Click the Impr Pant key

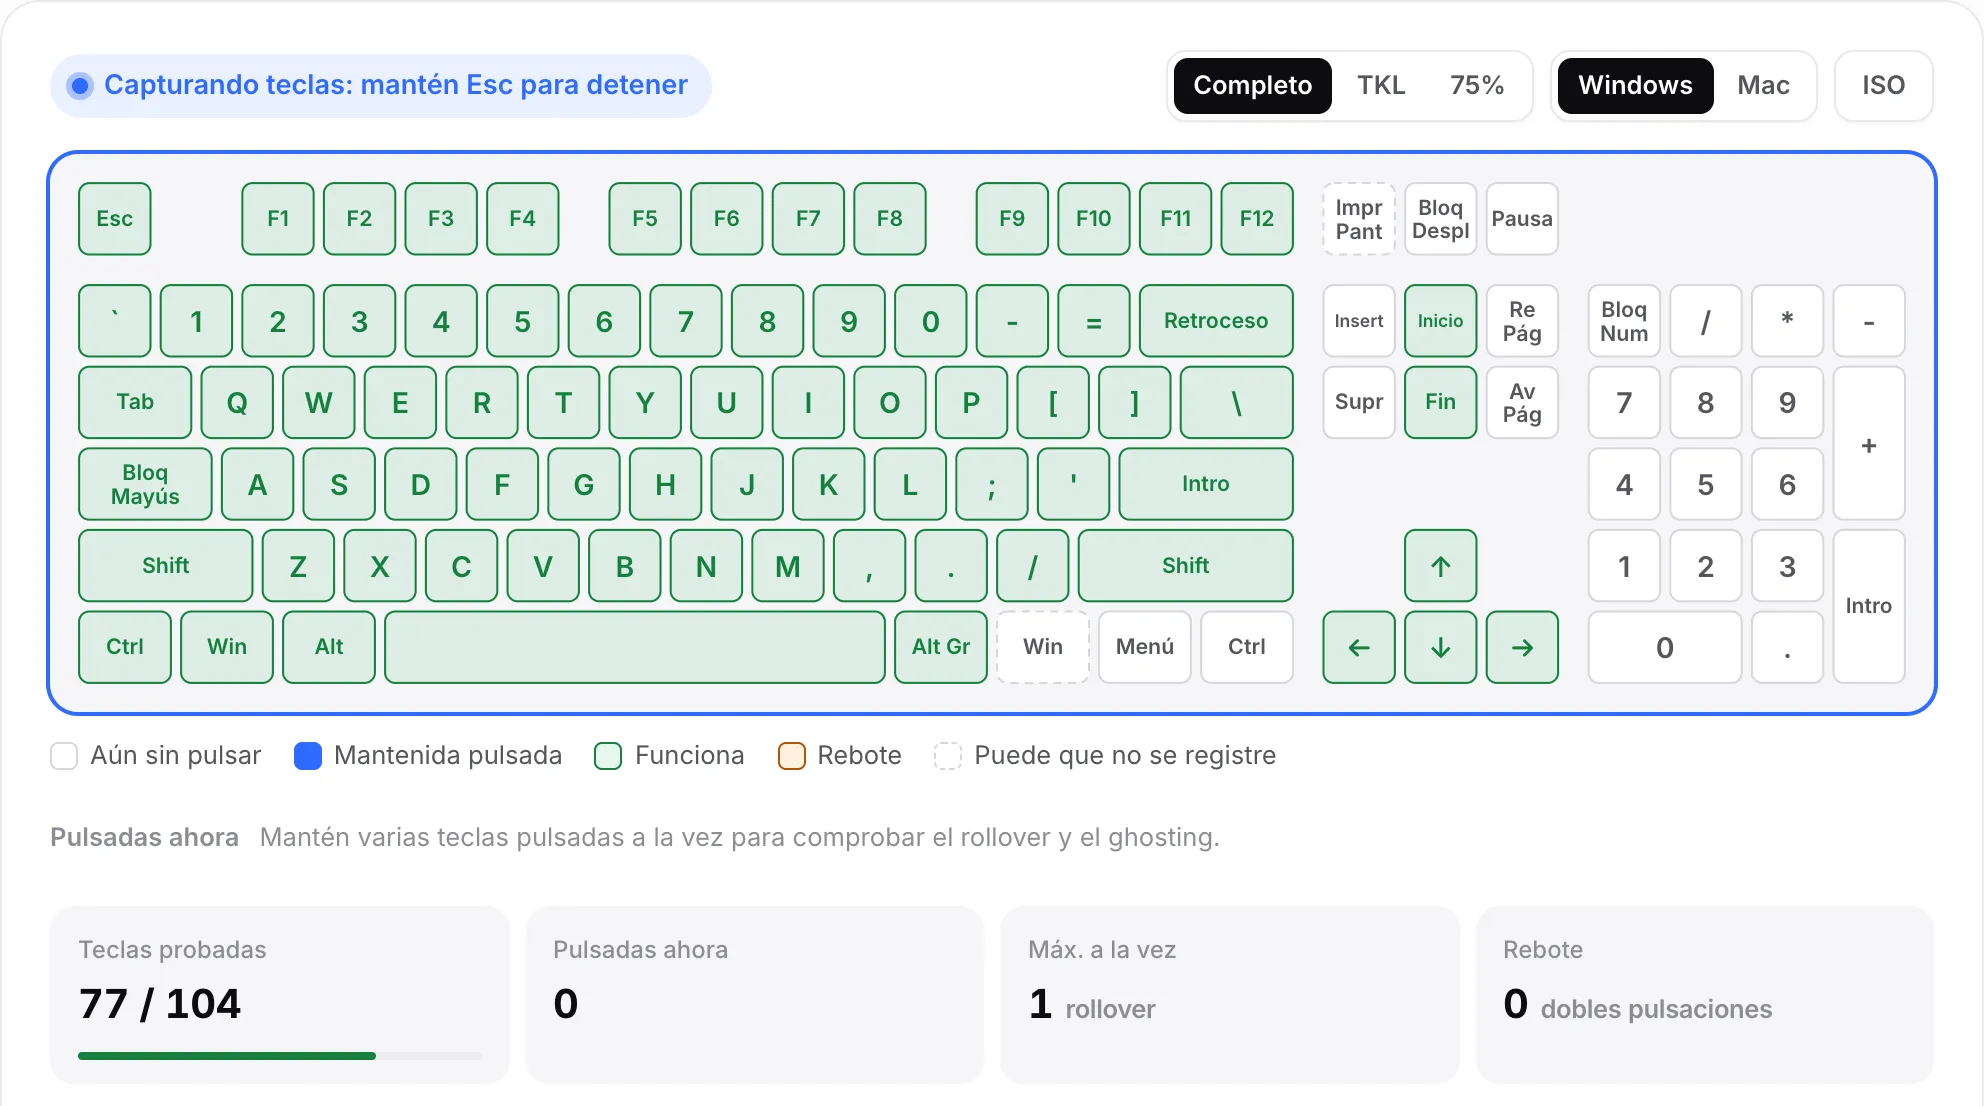point(1358,219)
